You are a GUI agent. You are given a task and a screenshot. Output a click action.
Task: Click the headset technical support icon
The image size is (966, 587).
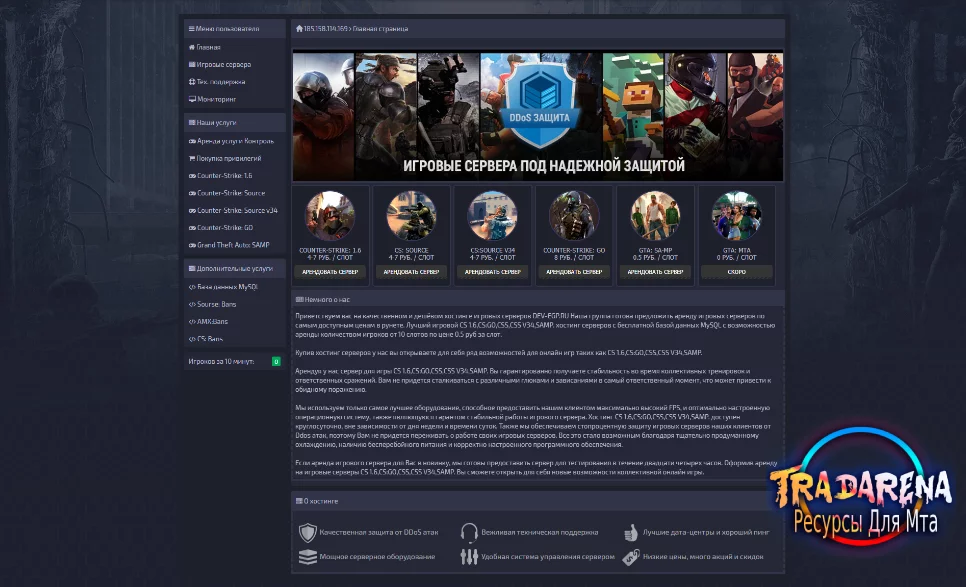tap(469, 532)
